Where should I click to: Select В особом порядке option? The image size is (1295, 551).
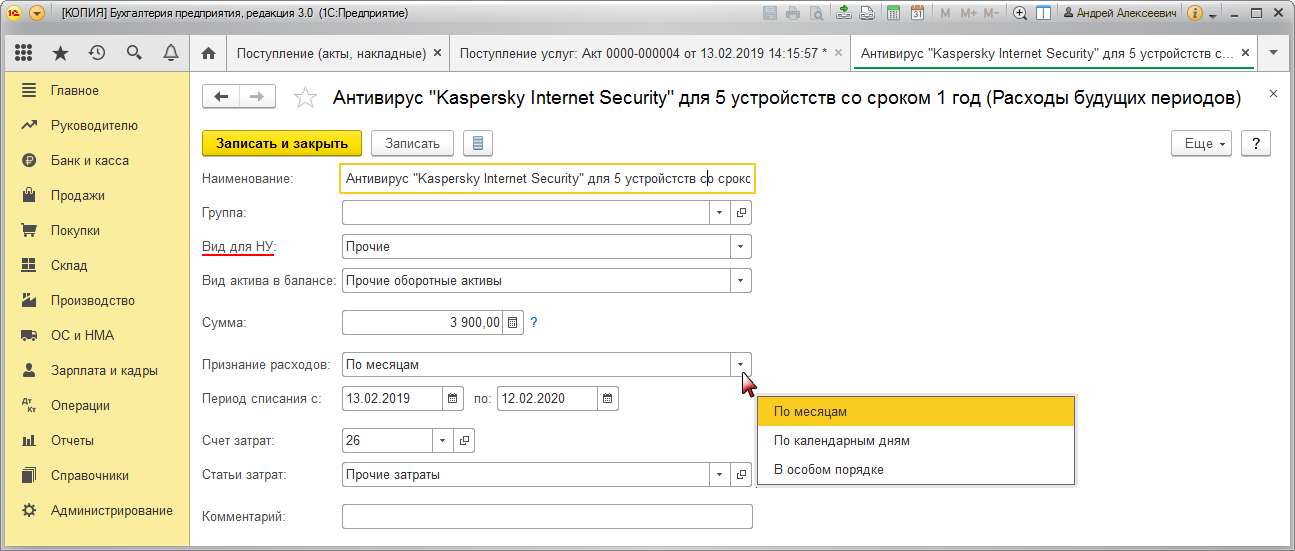[916, 469]
